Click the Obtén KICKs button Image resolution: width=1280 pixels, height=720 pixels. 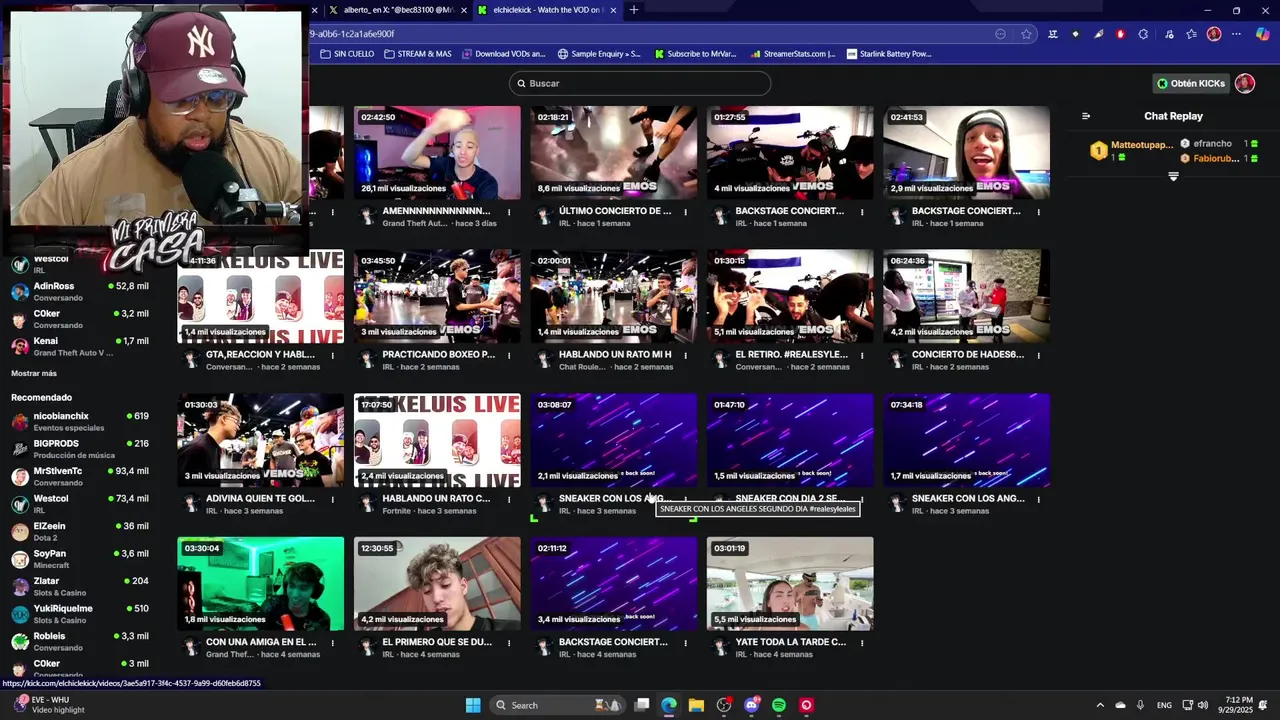1190,83
